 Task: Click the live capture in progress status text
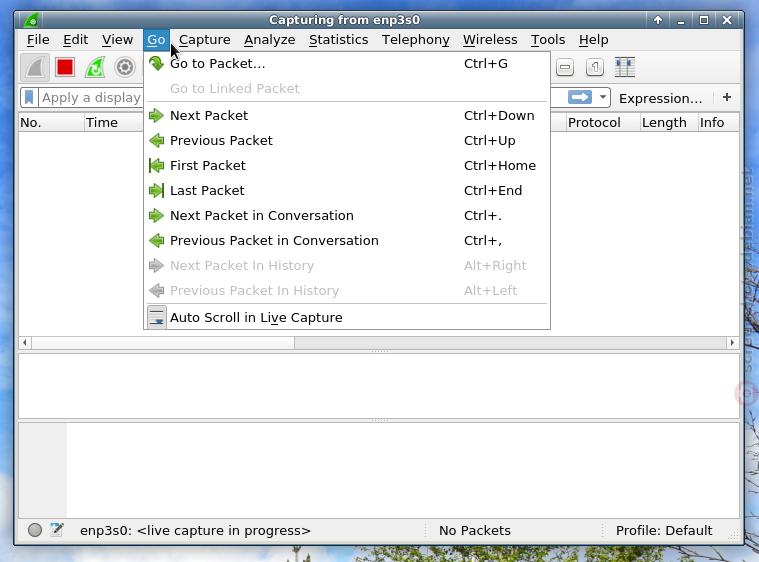pos(195,531)
